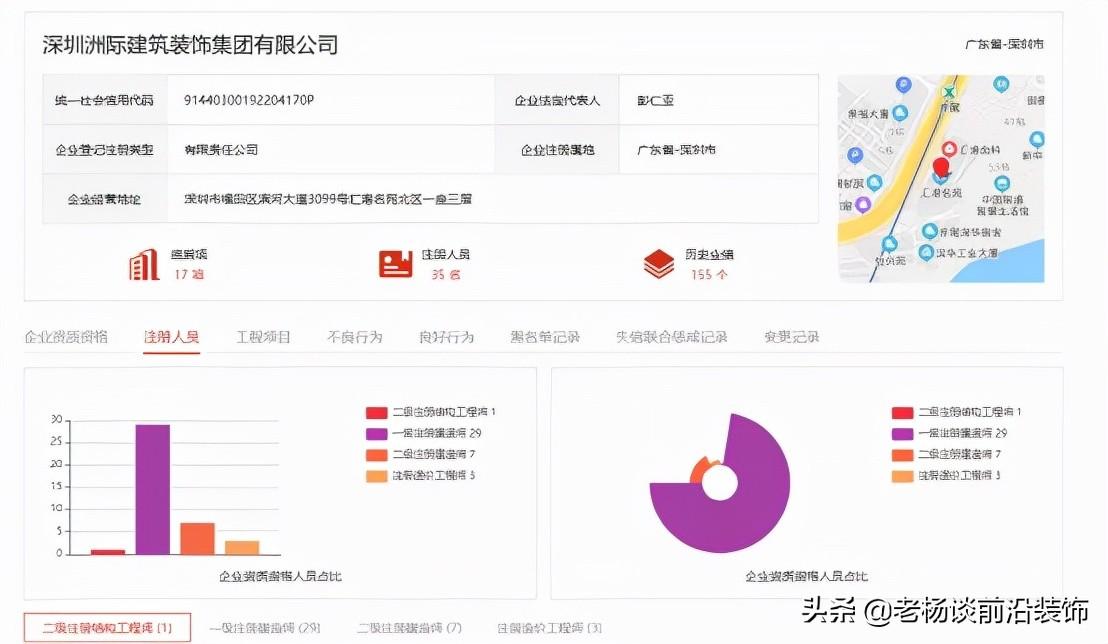Click the light orange bar in bar chart

tap(242, 548)
